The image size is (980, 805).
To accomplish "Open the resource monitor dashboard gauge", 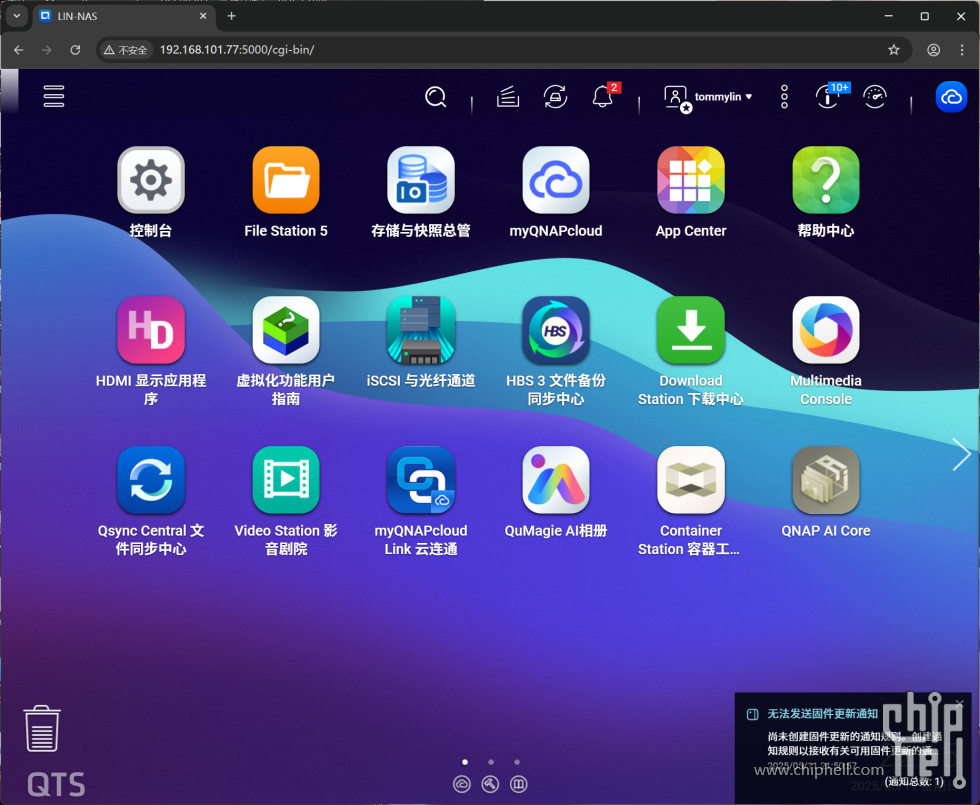I will pyautogui.click(x=874, y=97).
